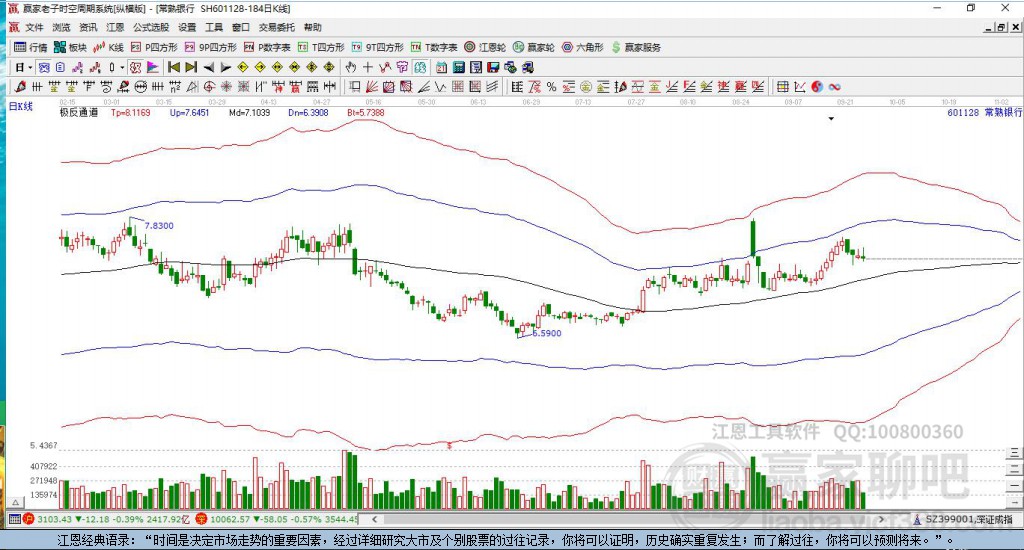Open the 江恩轮 Gann wheel
The width and height of the screenshot is (1024, 550).
click(485, 47)
